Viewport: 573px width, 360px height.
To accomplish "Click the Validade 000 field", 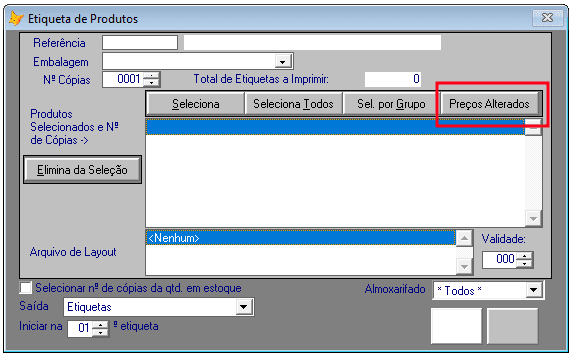I will tap(500, 259).
